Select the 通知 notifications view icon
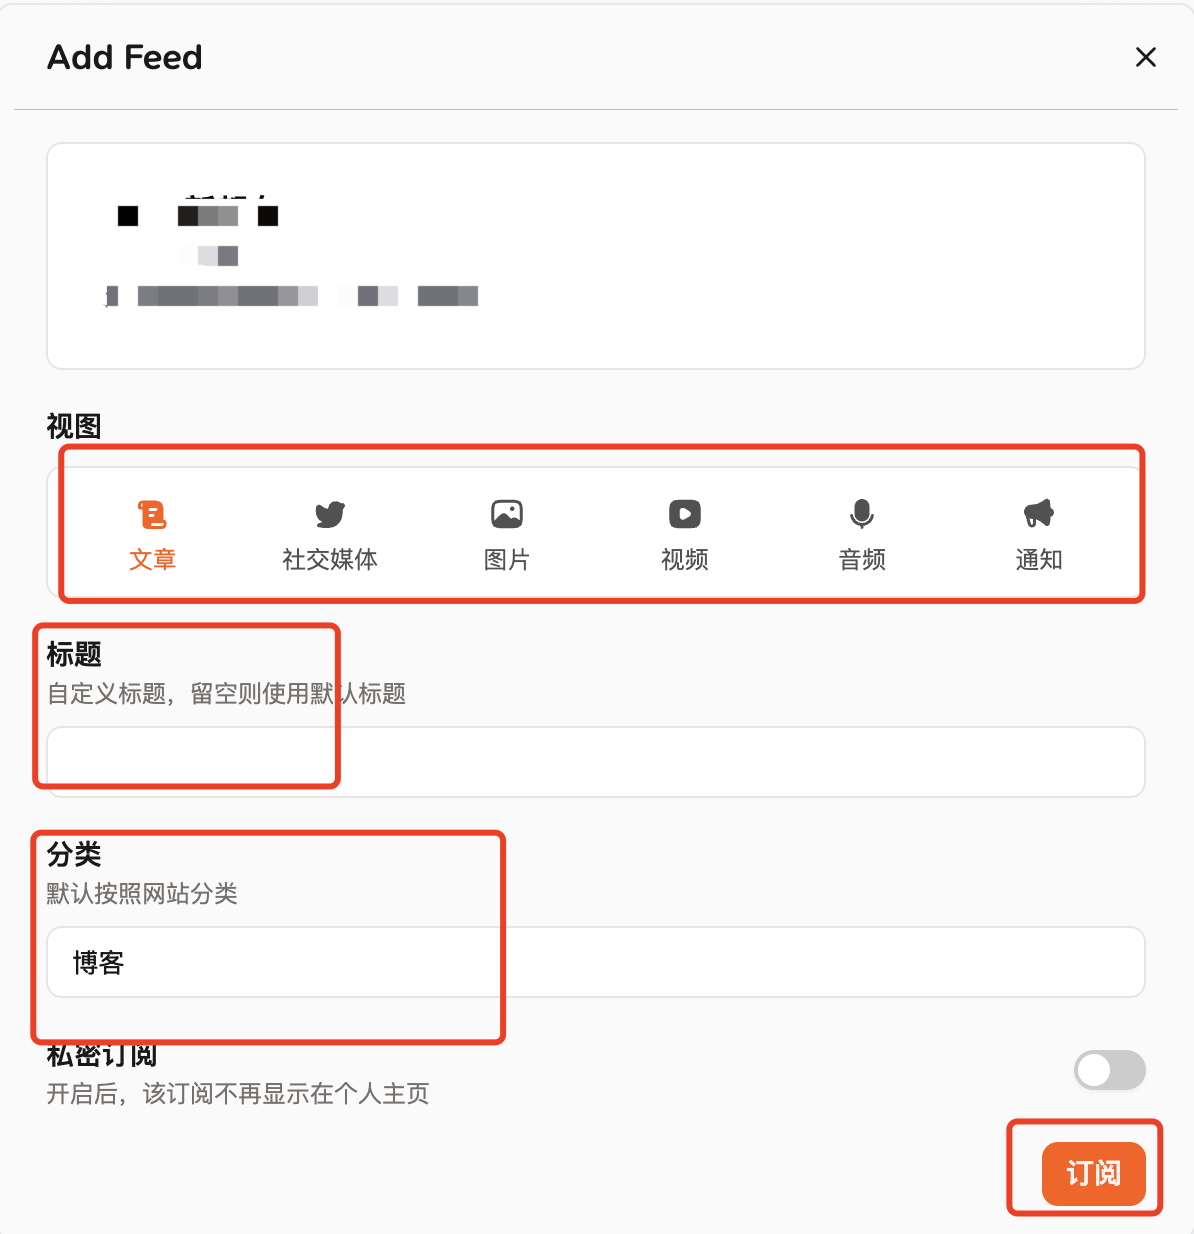Screen dimensions: 1194x1234 [x=1038, y=533]
